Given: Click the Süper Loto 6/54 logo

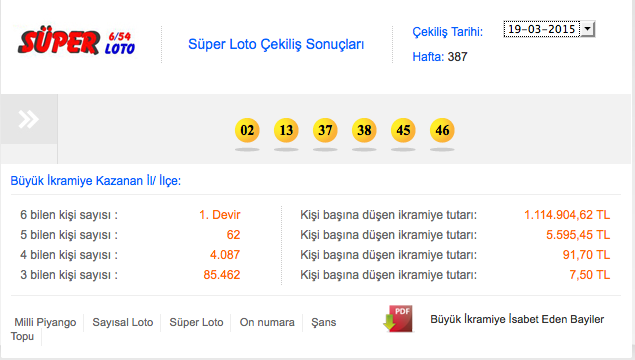Looking at the screenshot, I should tap(77, 43).
